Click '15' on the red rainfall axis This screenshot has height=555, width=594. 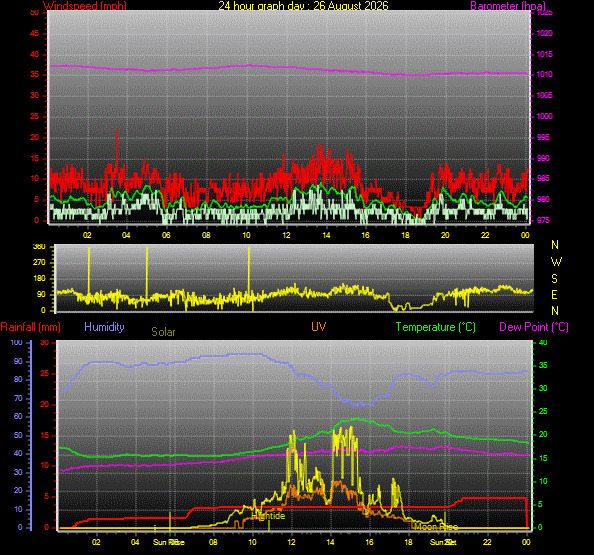click(x=45, y=435)
